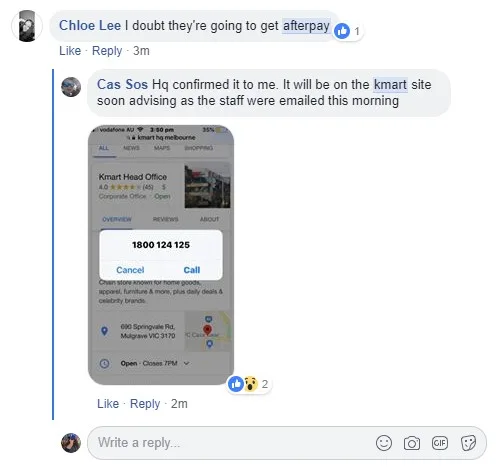Open the GIF selector in reply box

click(x=440, y=443)
